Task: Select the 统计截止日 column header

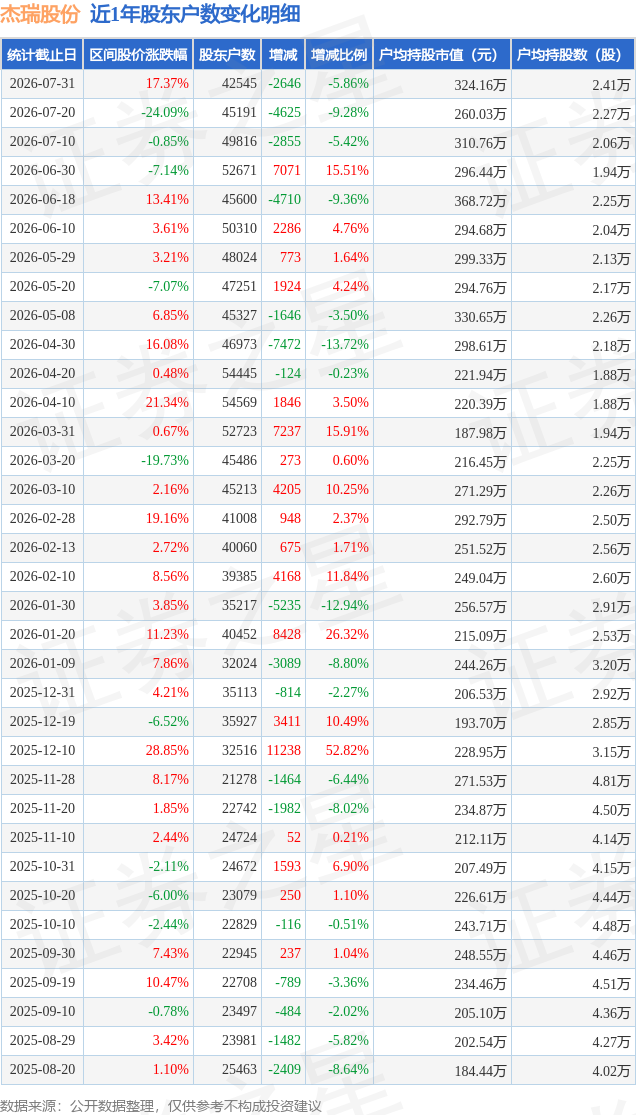Action: pos(41,55)
